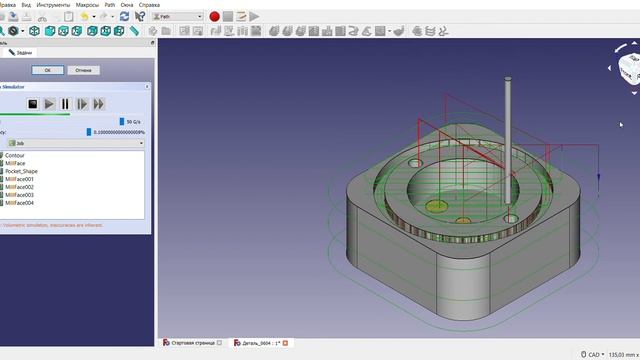Switch to the Задачи panel tab
Viewport: 640px width, 360px height.
coord(20,53)
